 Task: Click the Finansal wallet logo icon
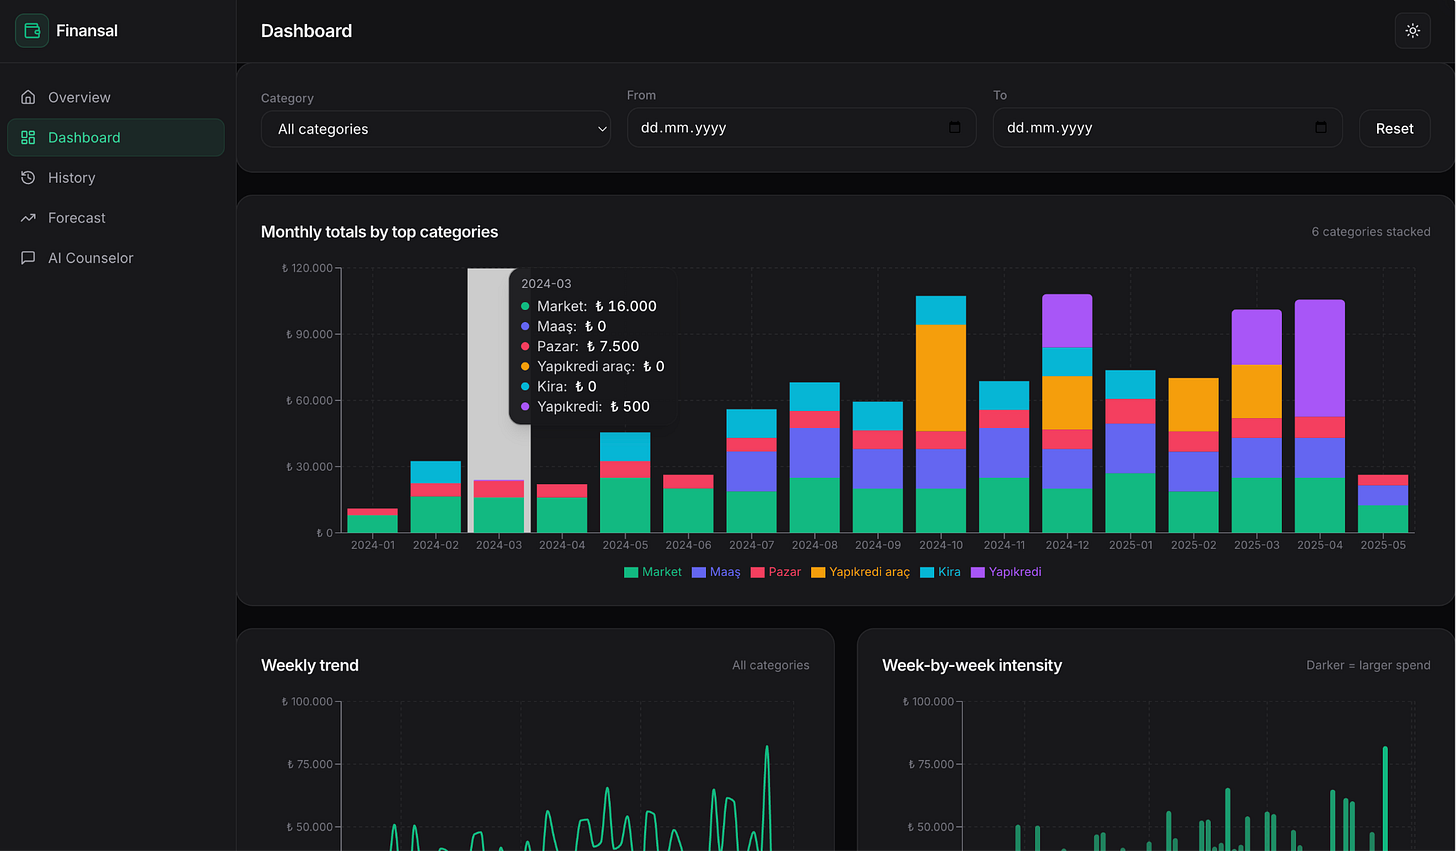(x=32, y=31)
